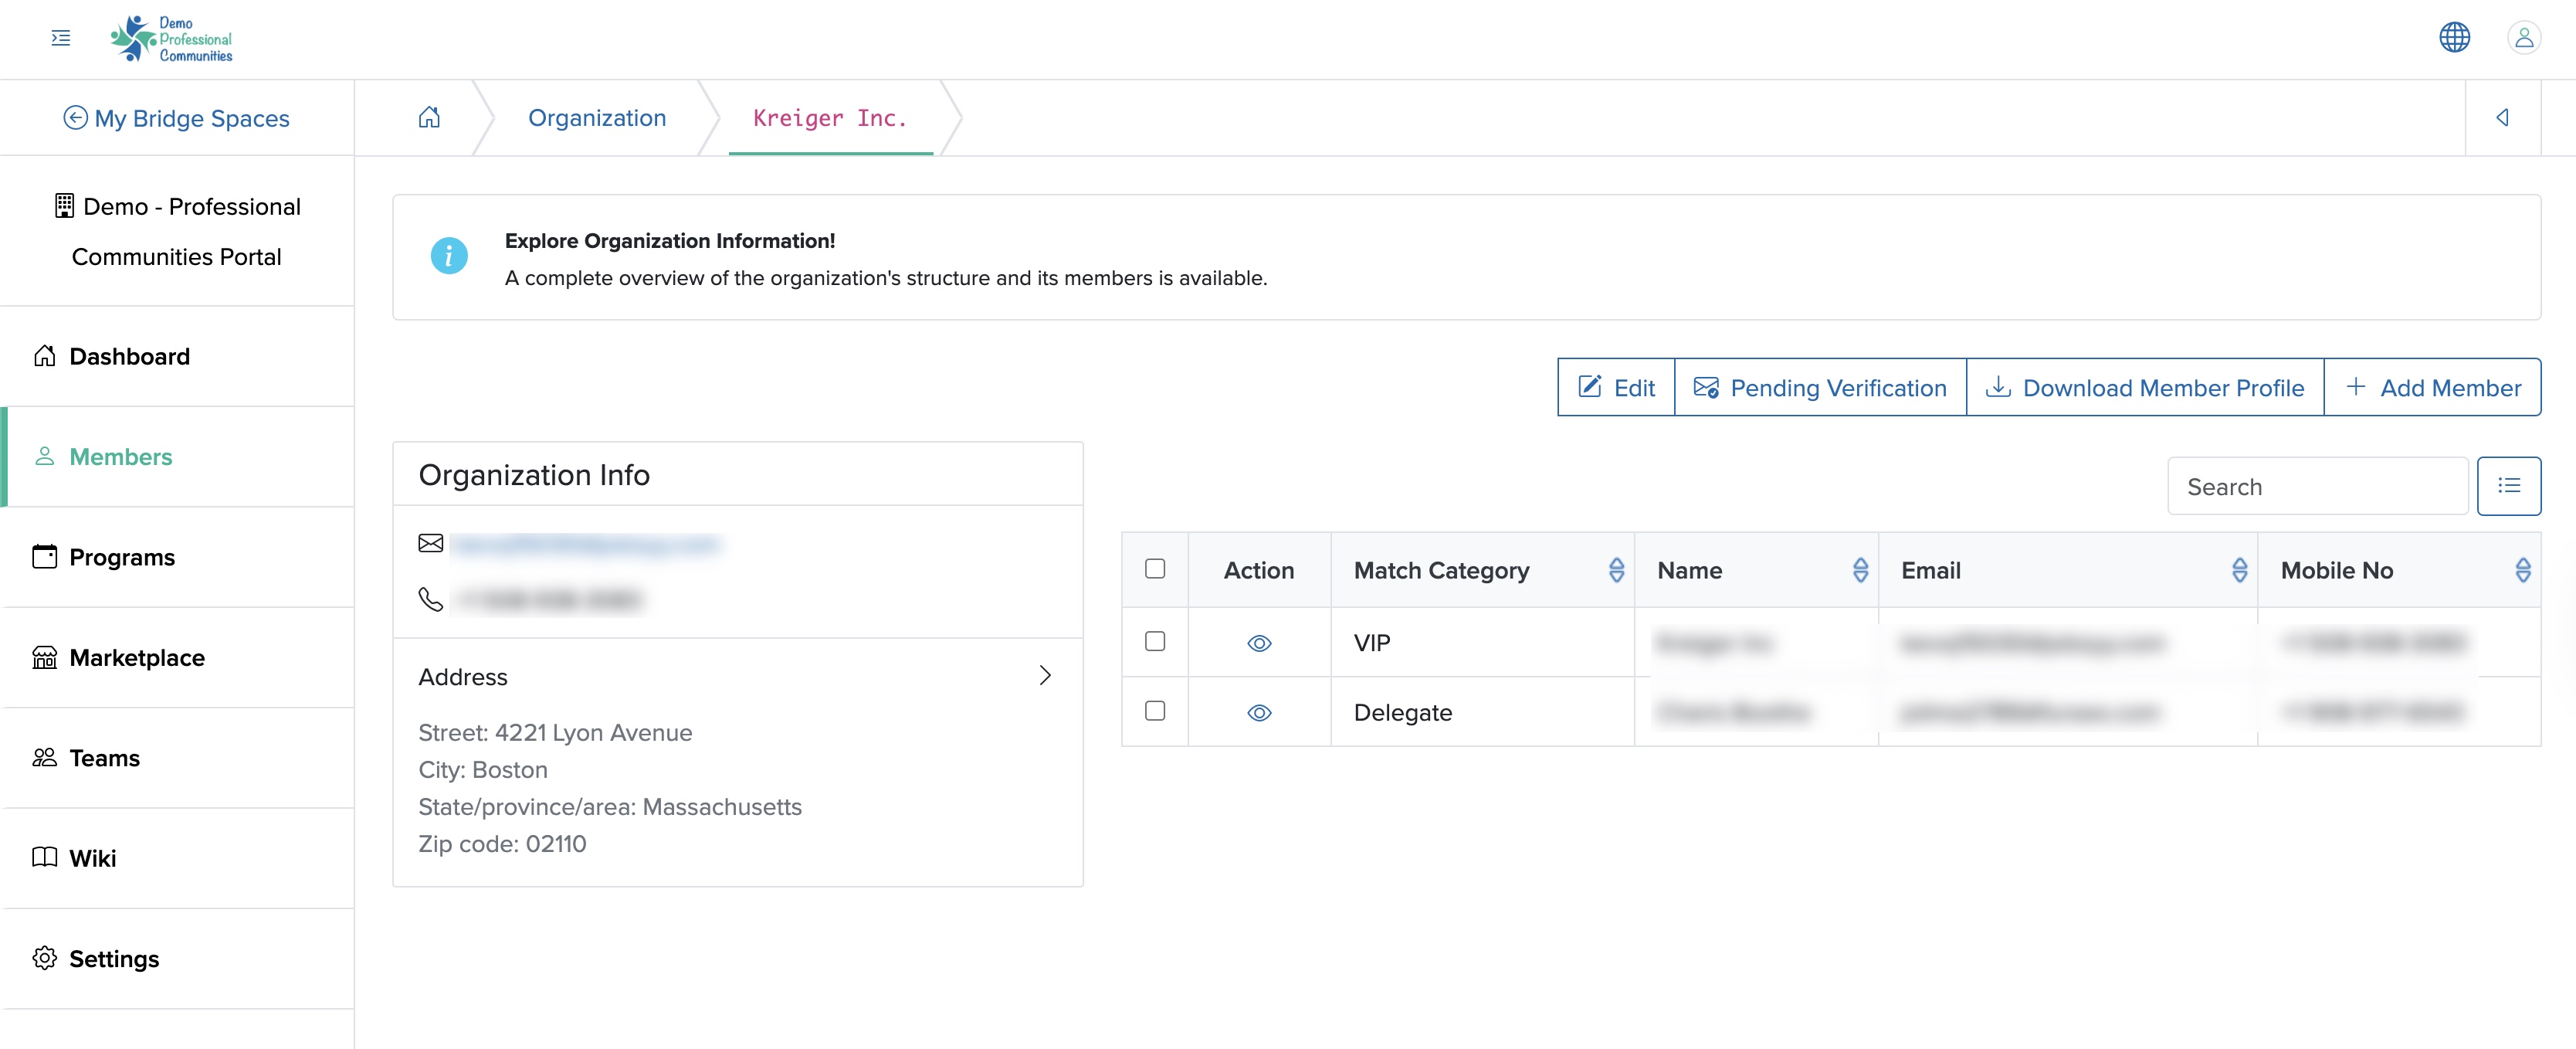
Task: Open Members in the sidebar
Action: click(178, 457)
